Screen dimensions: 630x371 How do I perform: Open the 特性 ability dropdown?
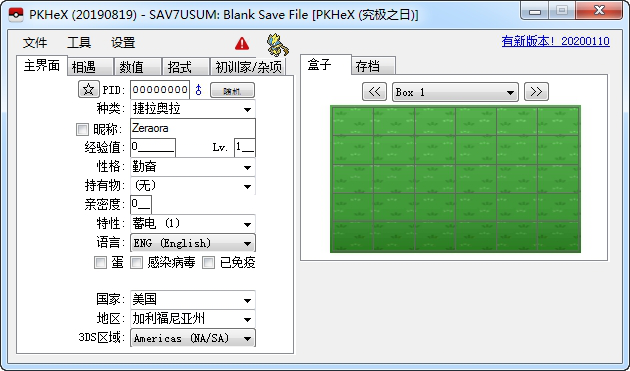click(x=193, y=224)
